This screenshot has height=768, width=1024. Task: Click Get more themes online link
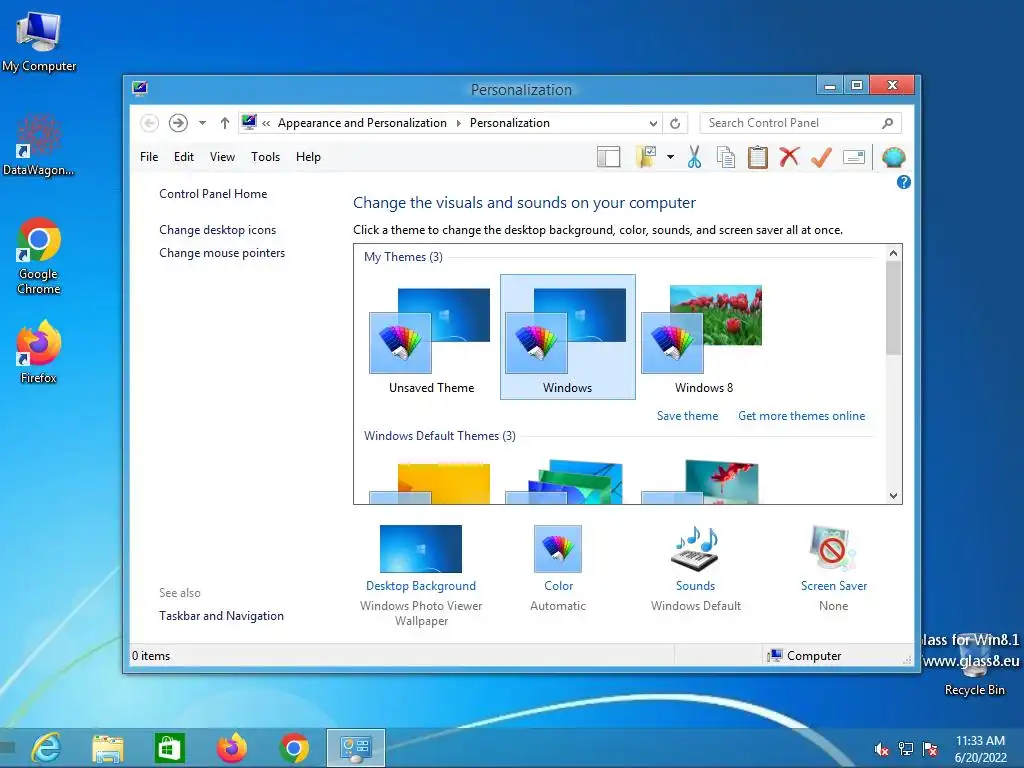[x=801, y=416]
